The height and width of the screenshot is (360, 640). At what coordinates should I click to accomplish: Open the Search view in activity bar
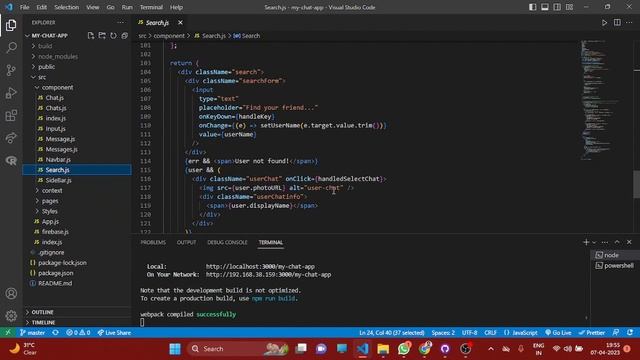tap(11, 48)
